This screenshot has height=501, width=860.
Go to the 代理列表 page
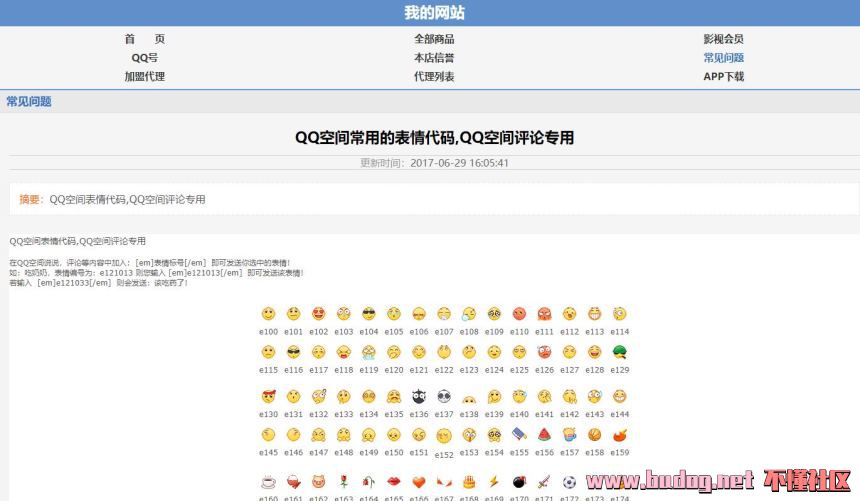[434, 76]
